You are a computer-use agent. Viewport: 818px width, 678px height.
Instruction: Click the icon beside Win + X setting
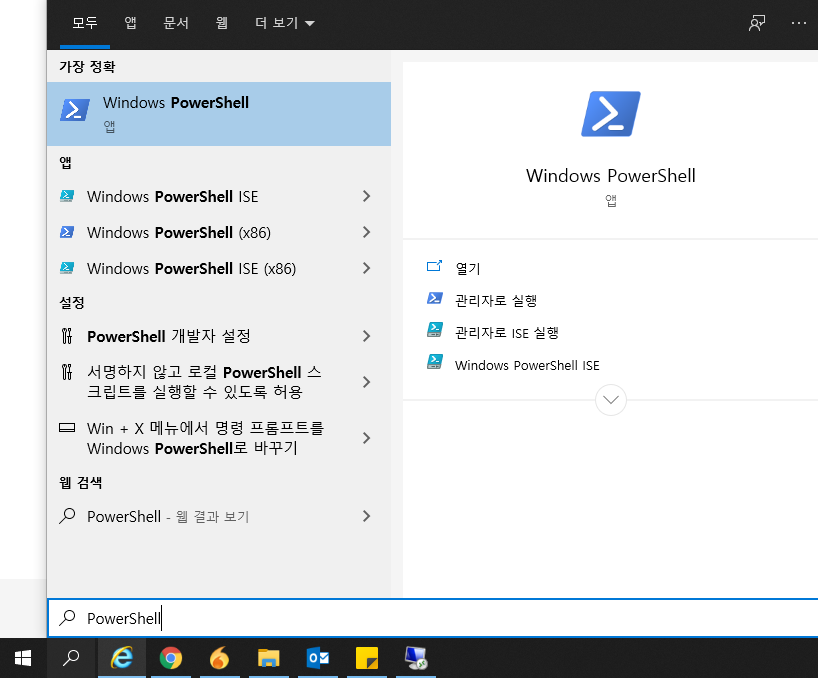pos(67,428)
